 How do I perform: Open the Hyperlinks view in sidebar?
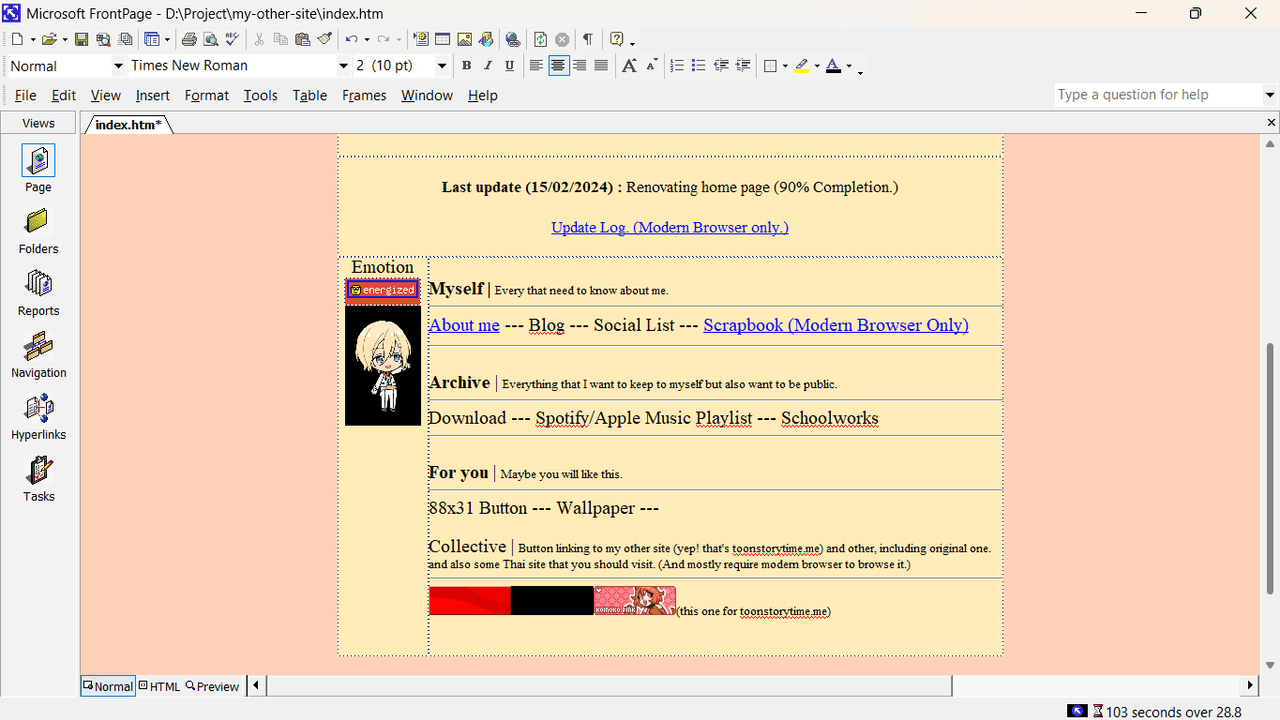tap(39, 417)
